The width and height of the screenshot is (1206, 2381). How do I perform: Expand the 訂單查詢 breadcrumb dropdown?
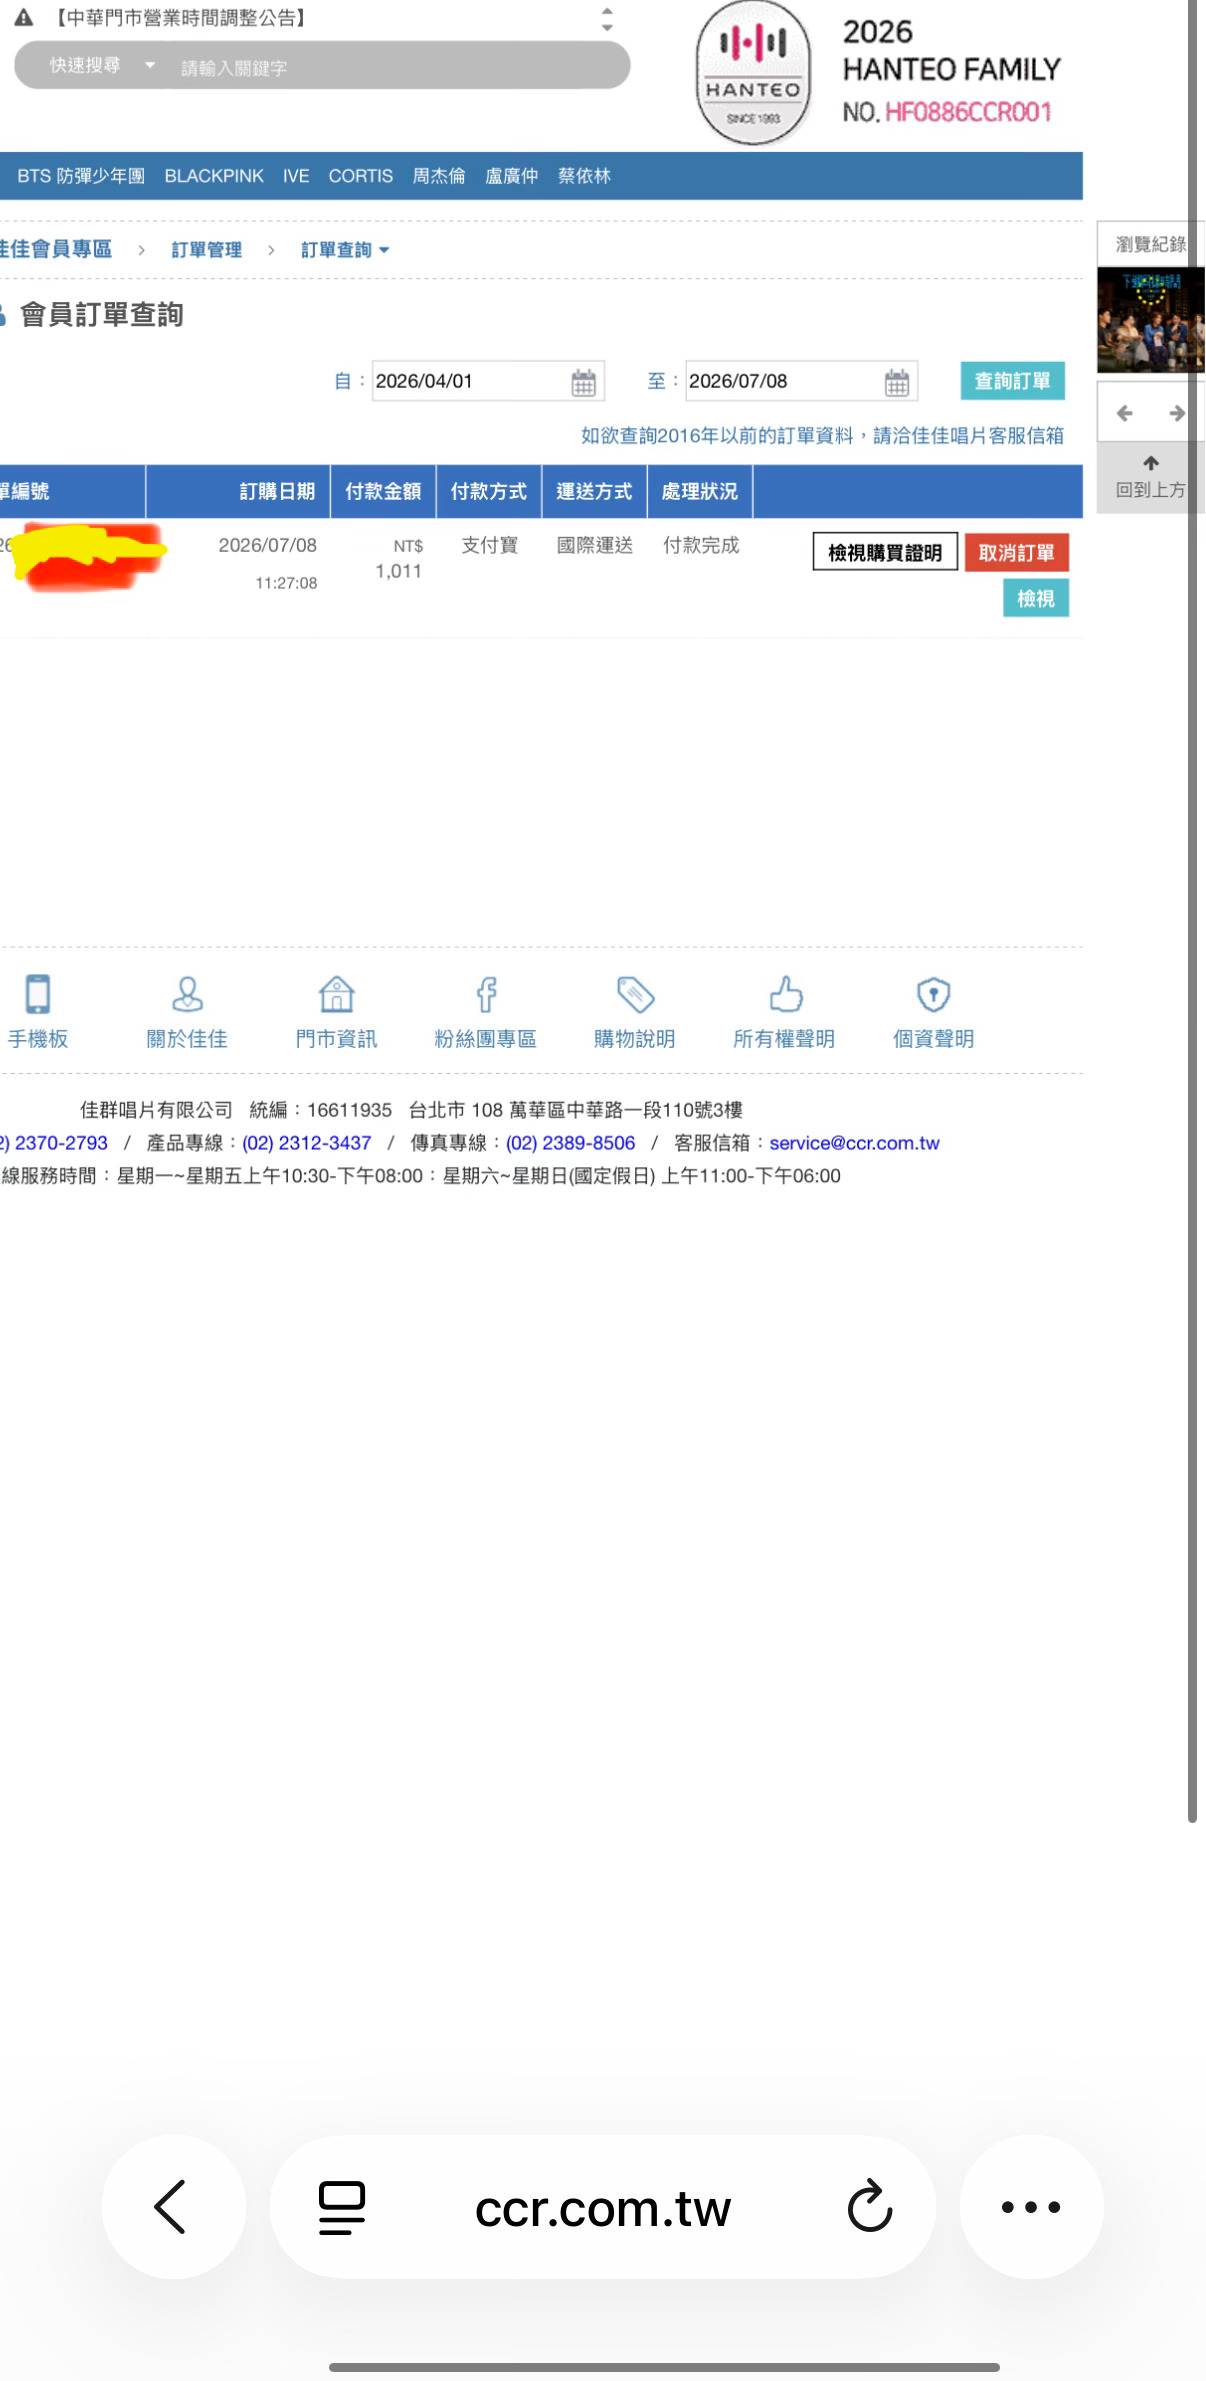[x=384, y=250]
